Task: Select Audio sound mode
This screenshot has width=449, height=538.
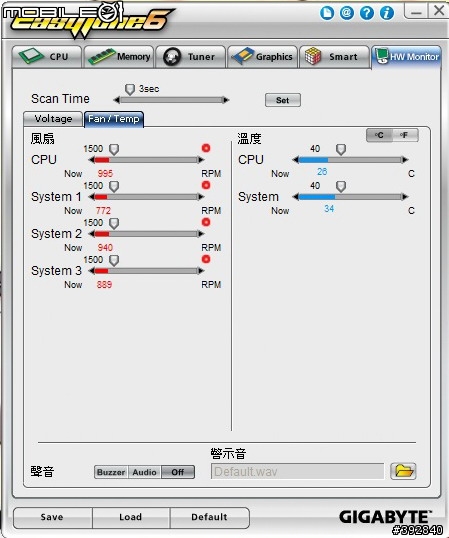Action: (x=144, y=472)
